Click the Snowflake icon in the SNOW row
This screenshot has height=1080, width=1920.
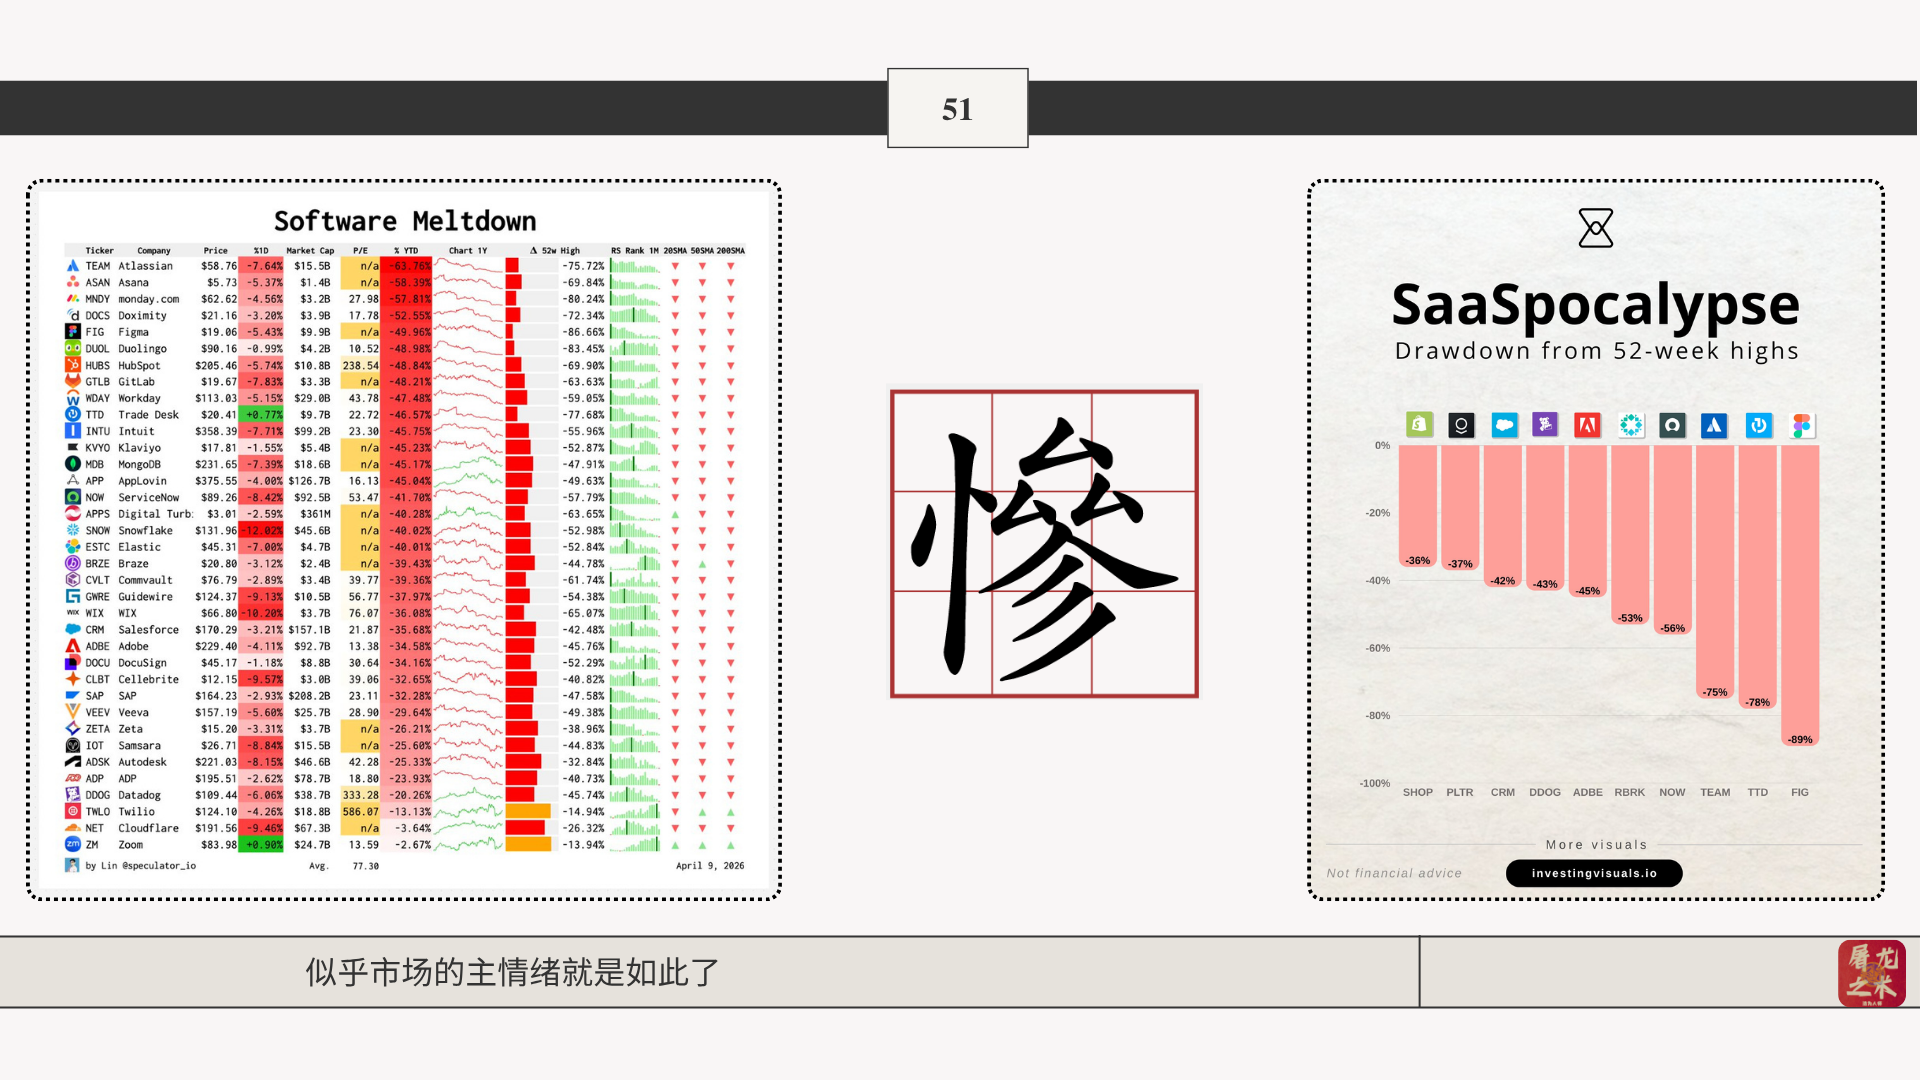point(73,531)
